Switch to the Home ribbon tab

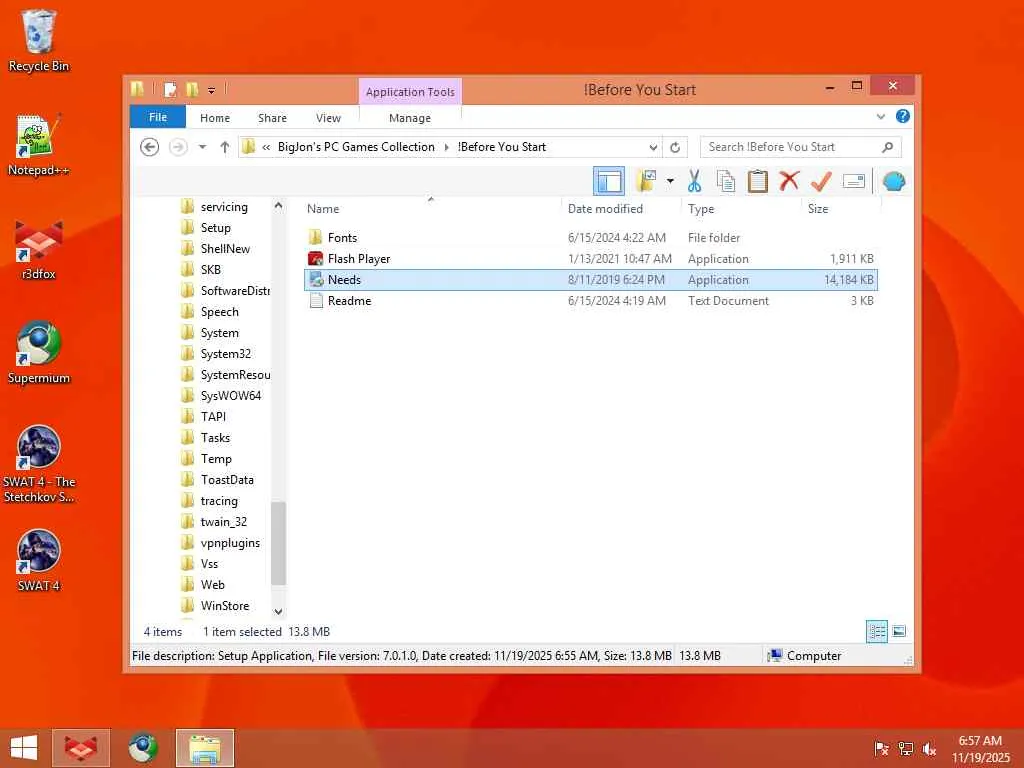215,118
